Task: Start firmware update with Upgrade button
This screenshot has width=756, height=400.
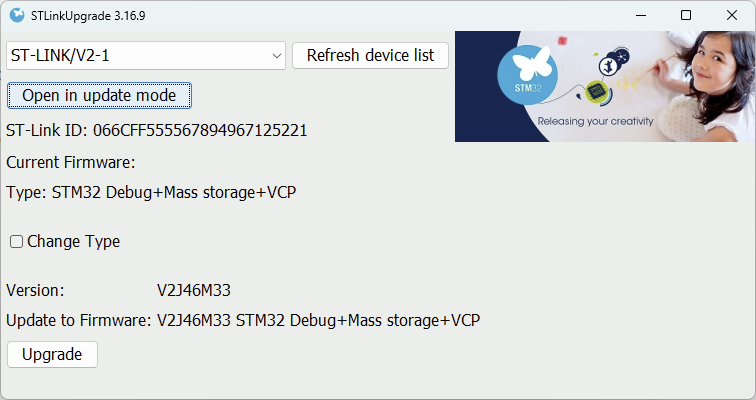Action: pyautogui.click(x=52, y=354)
